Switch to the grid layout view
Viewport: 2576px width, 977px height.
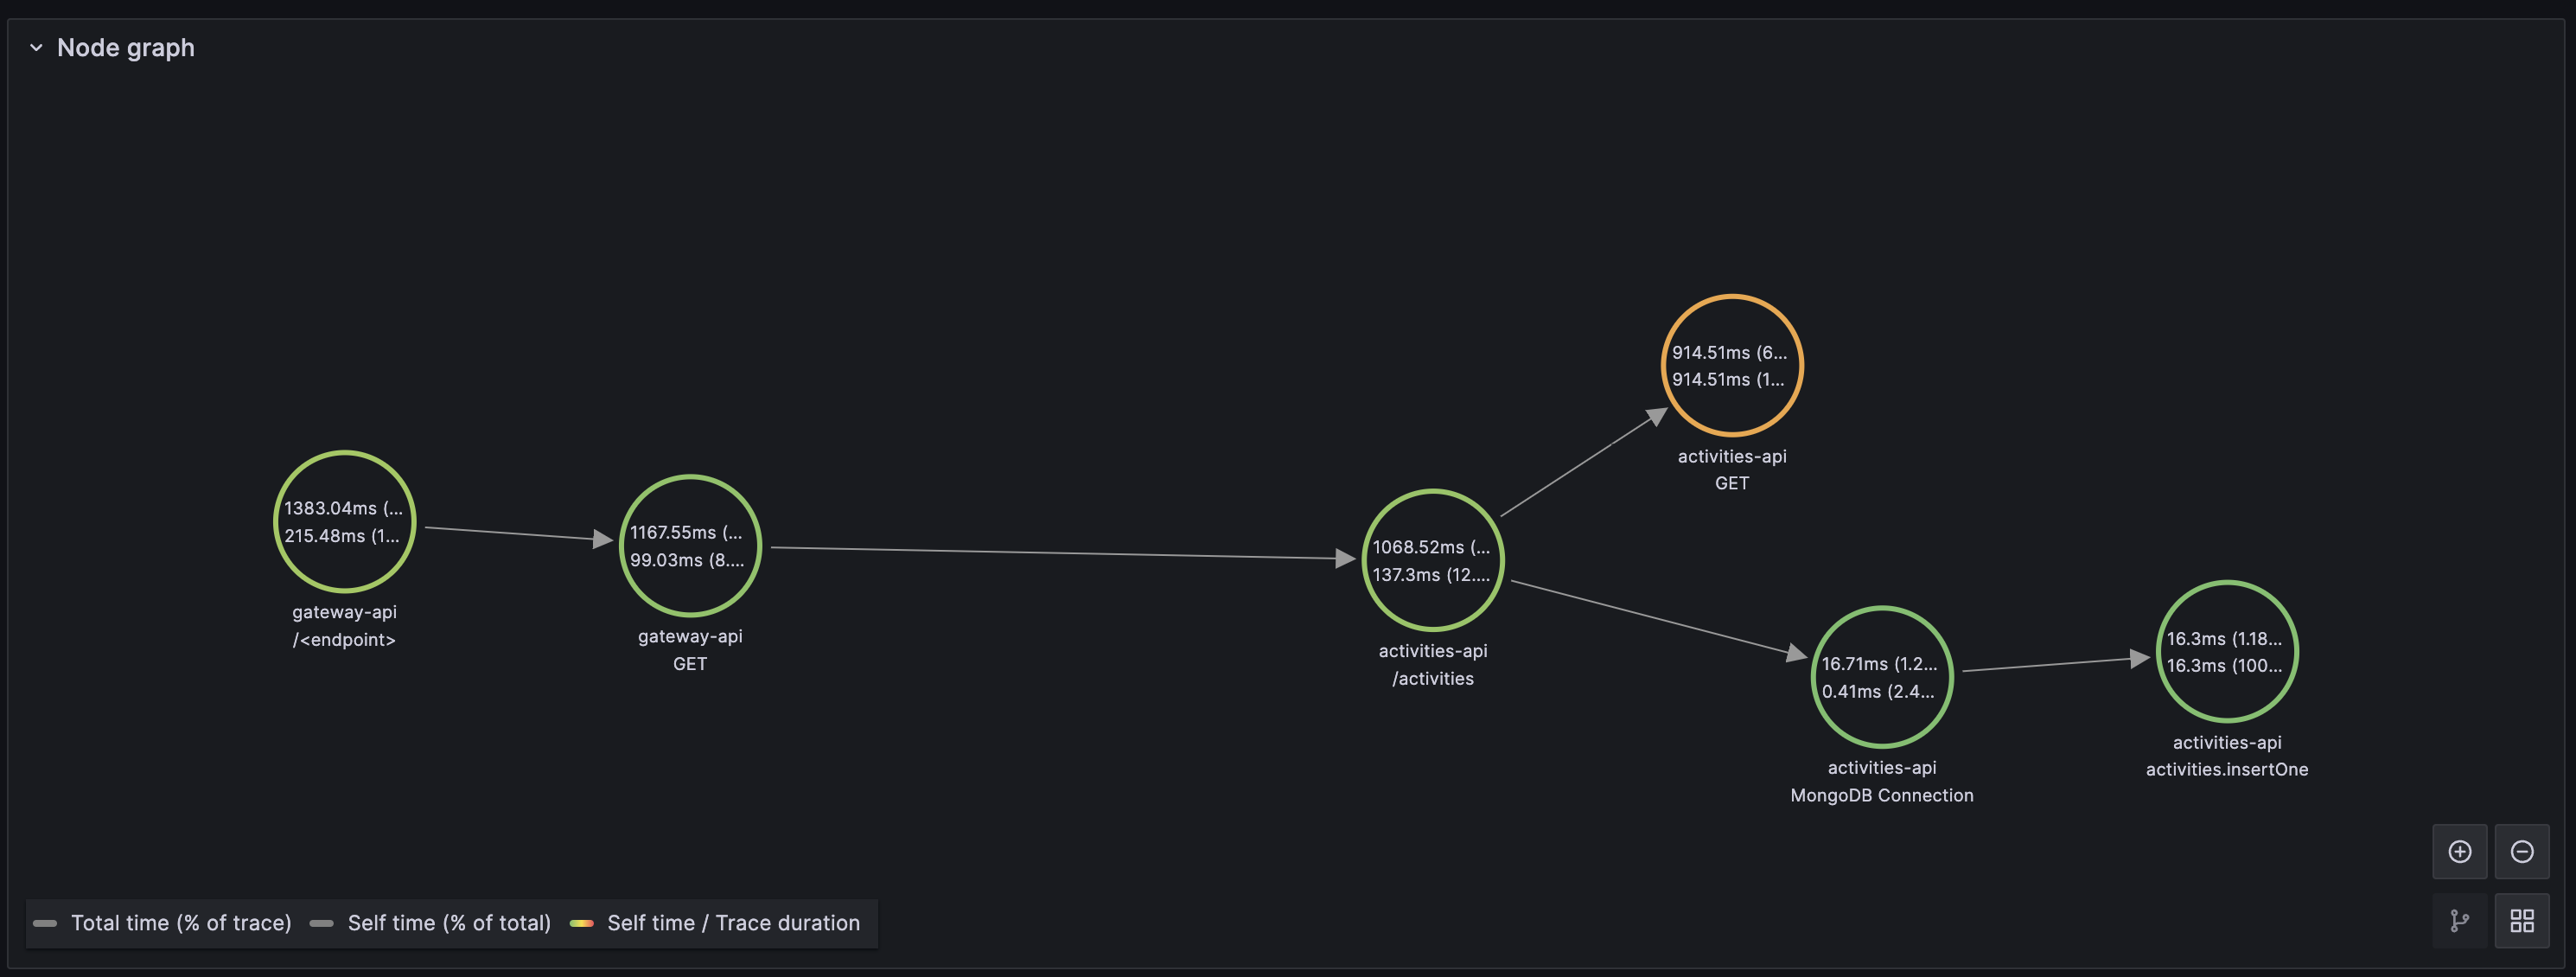[2522, 920]
